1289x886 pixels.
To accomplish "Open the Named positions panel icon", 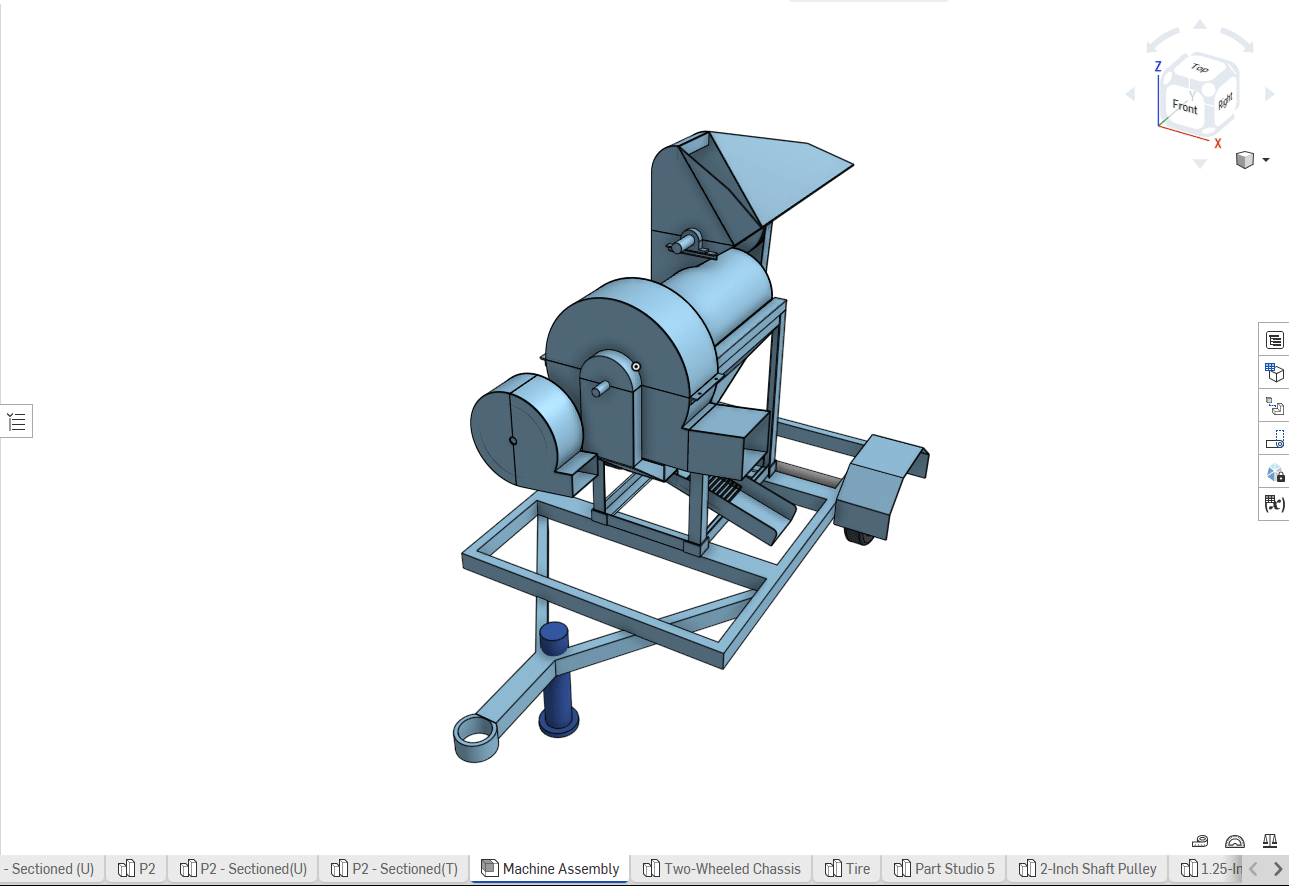I will tap(1274, 438).
